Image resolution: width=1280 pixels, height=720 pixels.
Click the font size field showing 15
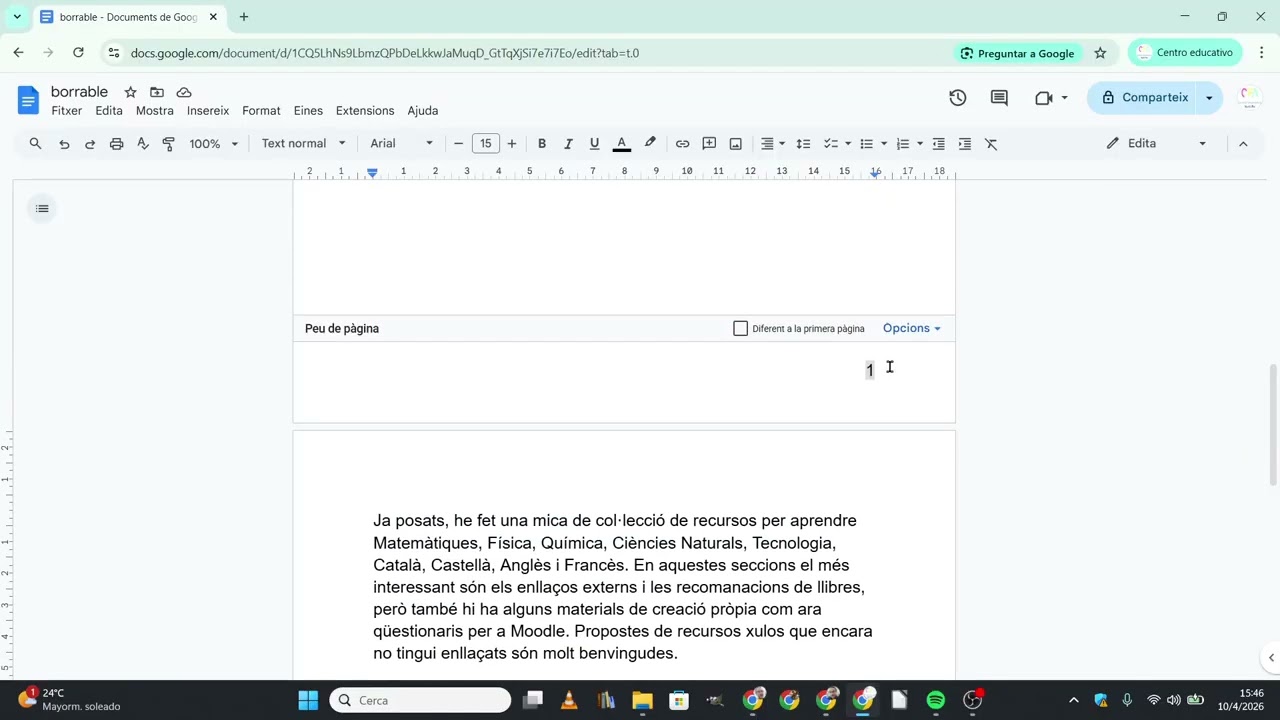(486, 144)
